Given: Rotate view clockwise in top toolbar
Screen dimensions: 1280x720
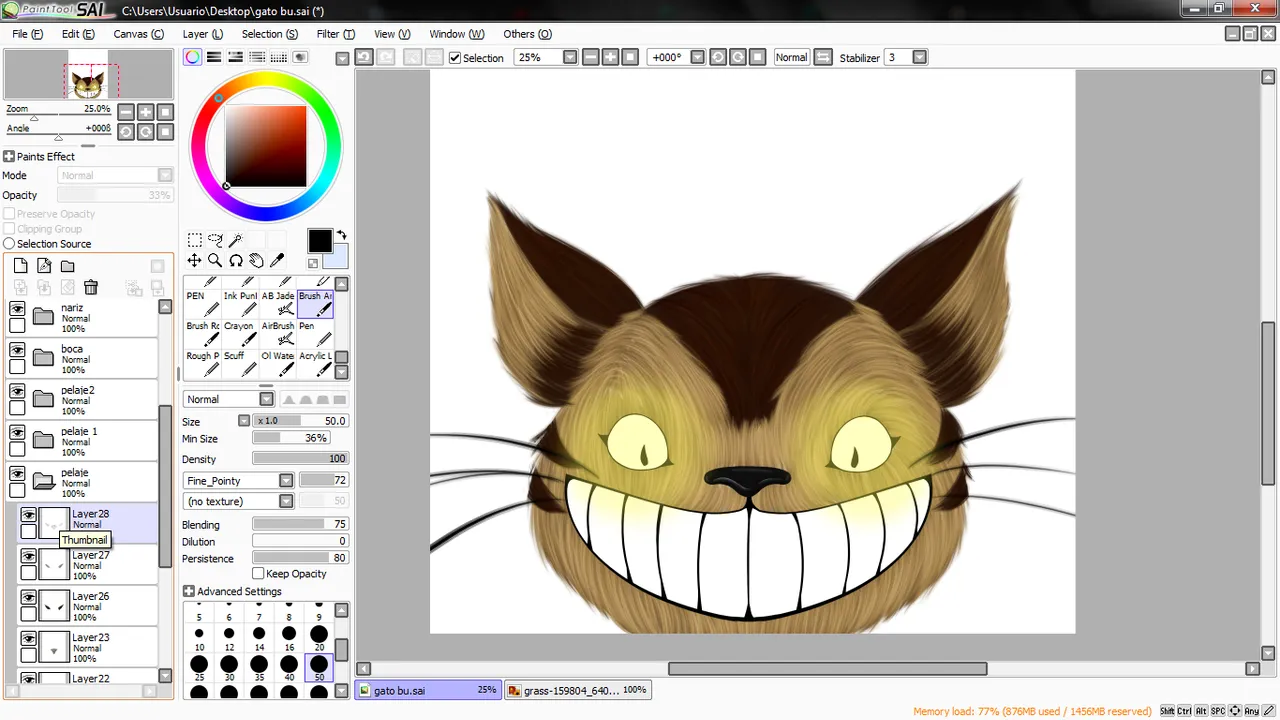Looking at the screenshot, I should [x=738, y=57].
